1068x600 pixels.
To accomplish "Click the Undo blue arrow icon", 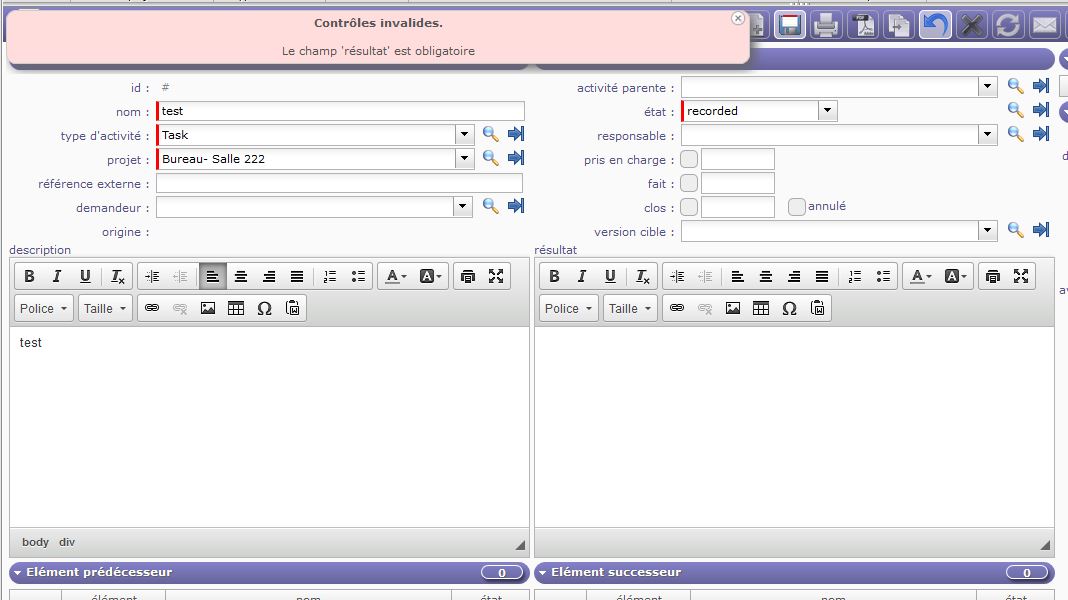I will [x=935, y=25].
